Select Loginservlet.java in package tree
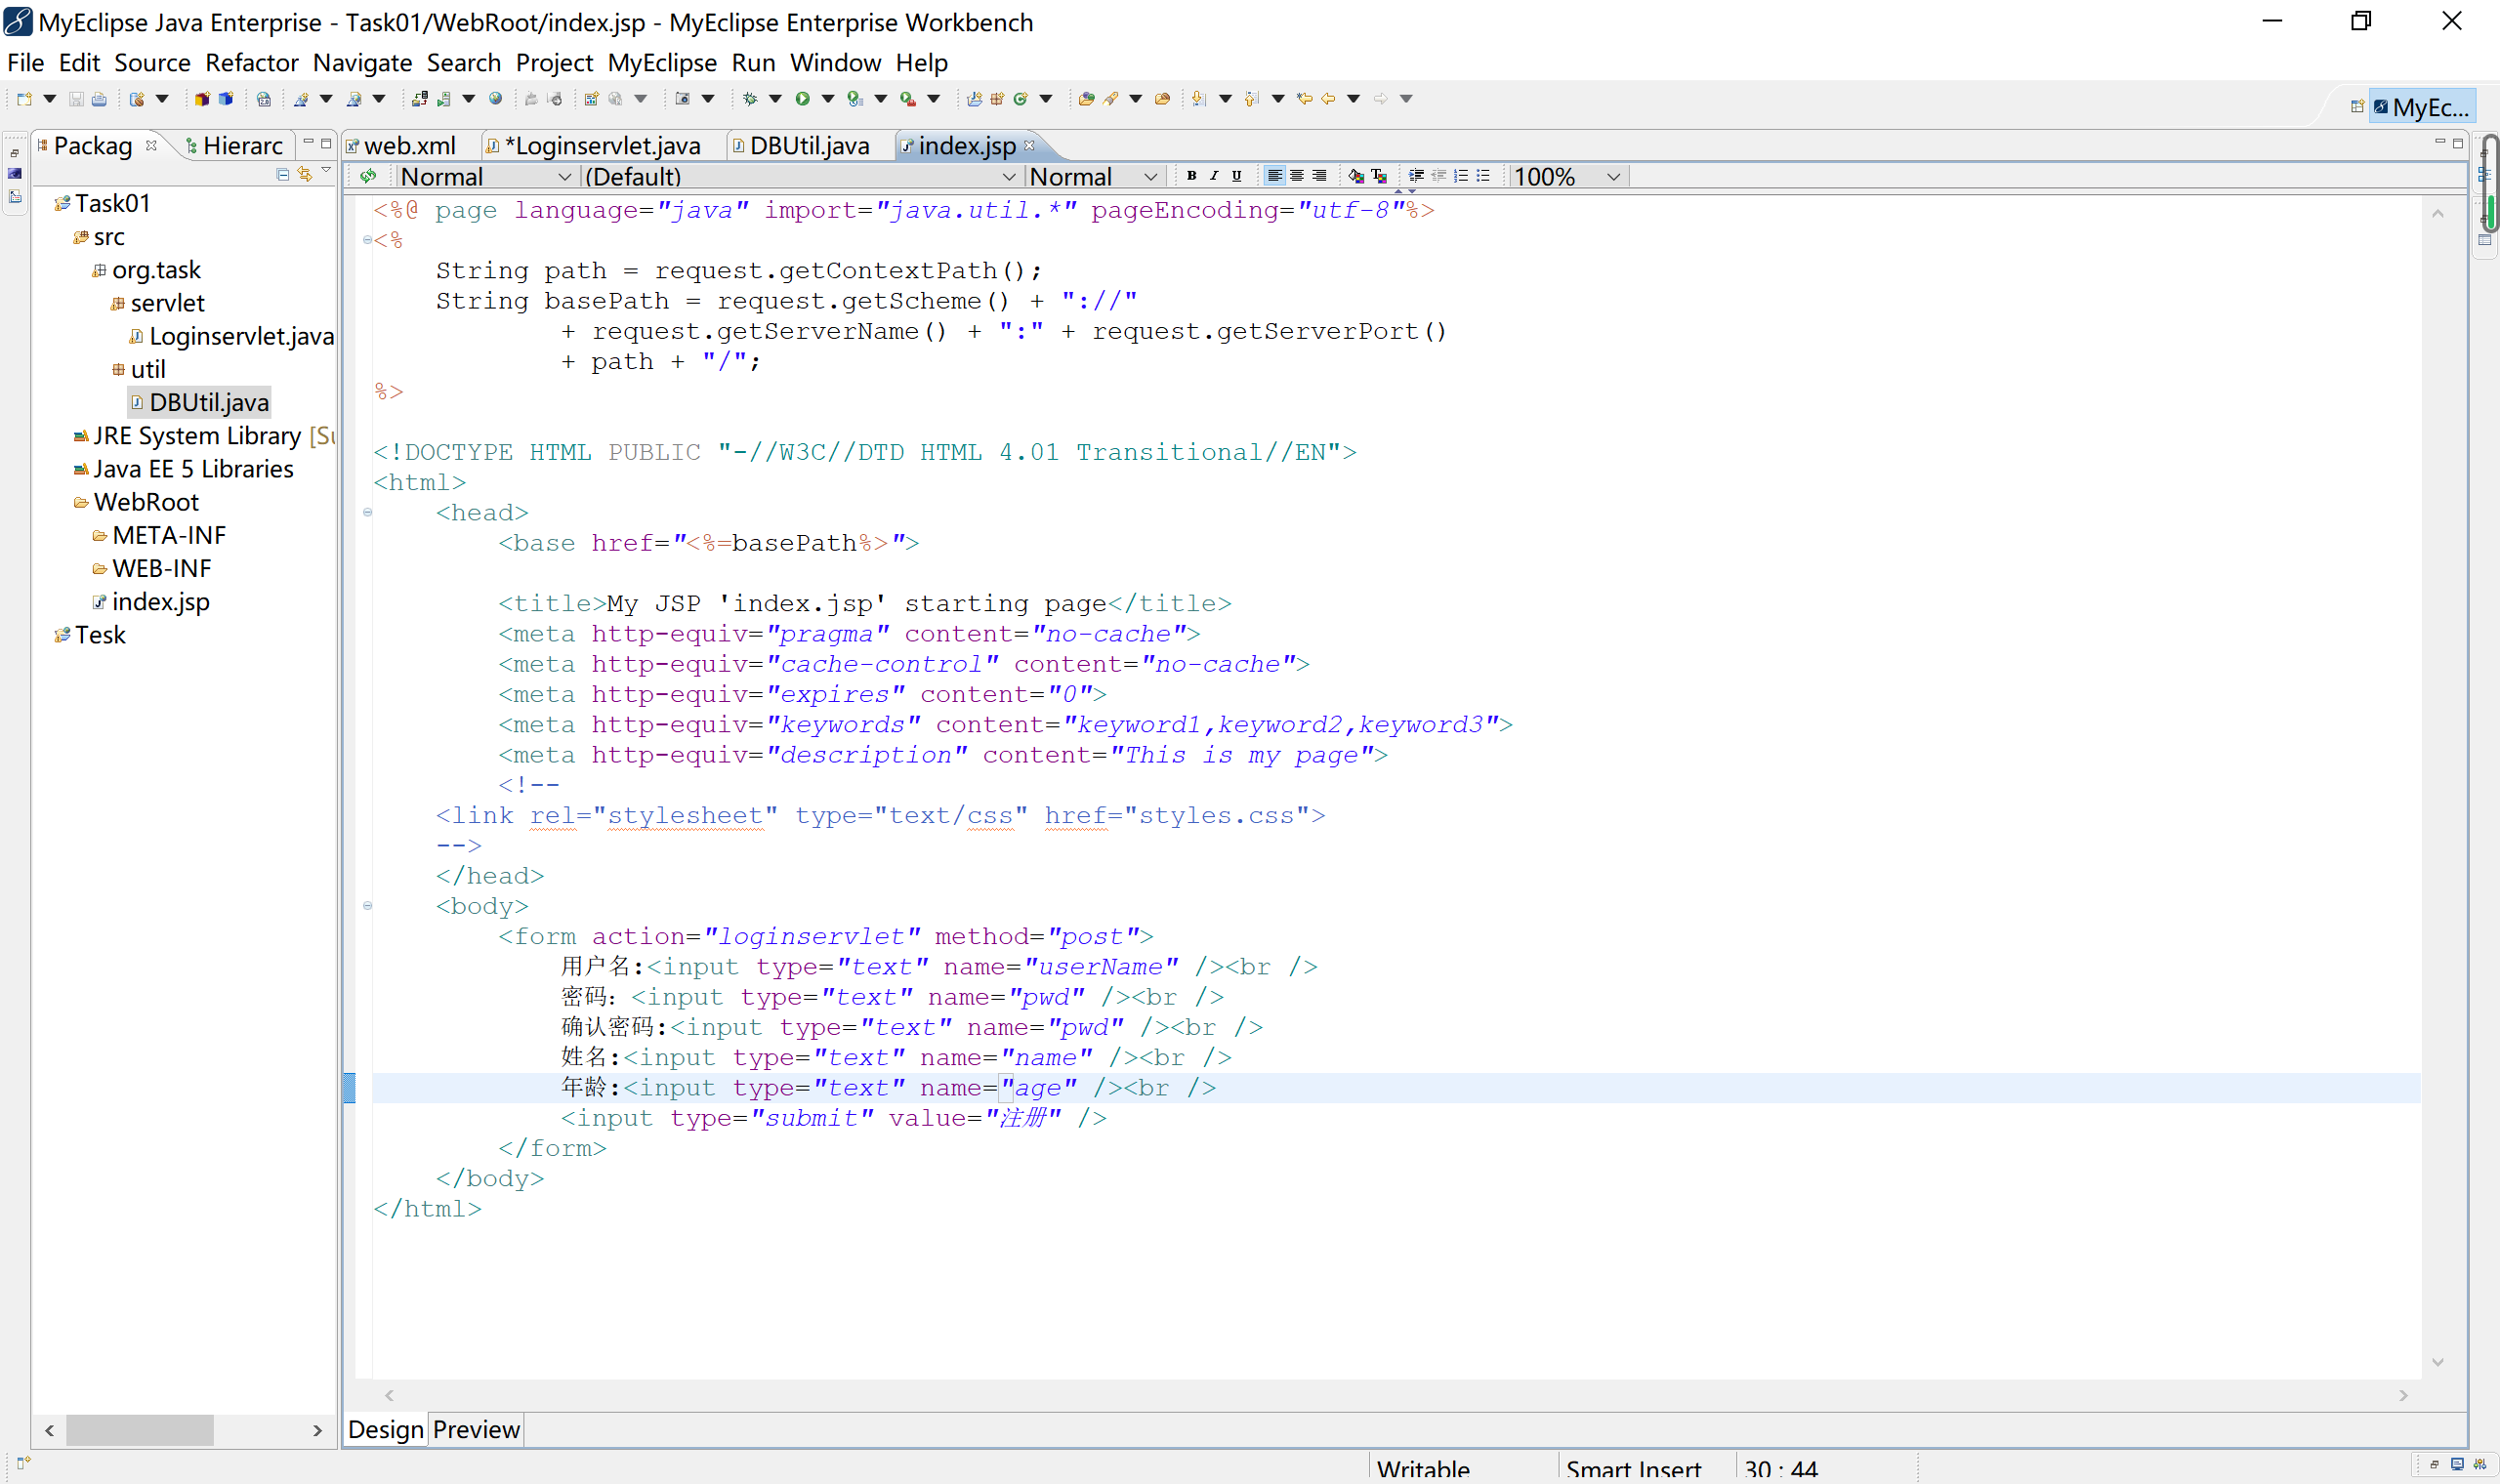 240,336
